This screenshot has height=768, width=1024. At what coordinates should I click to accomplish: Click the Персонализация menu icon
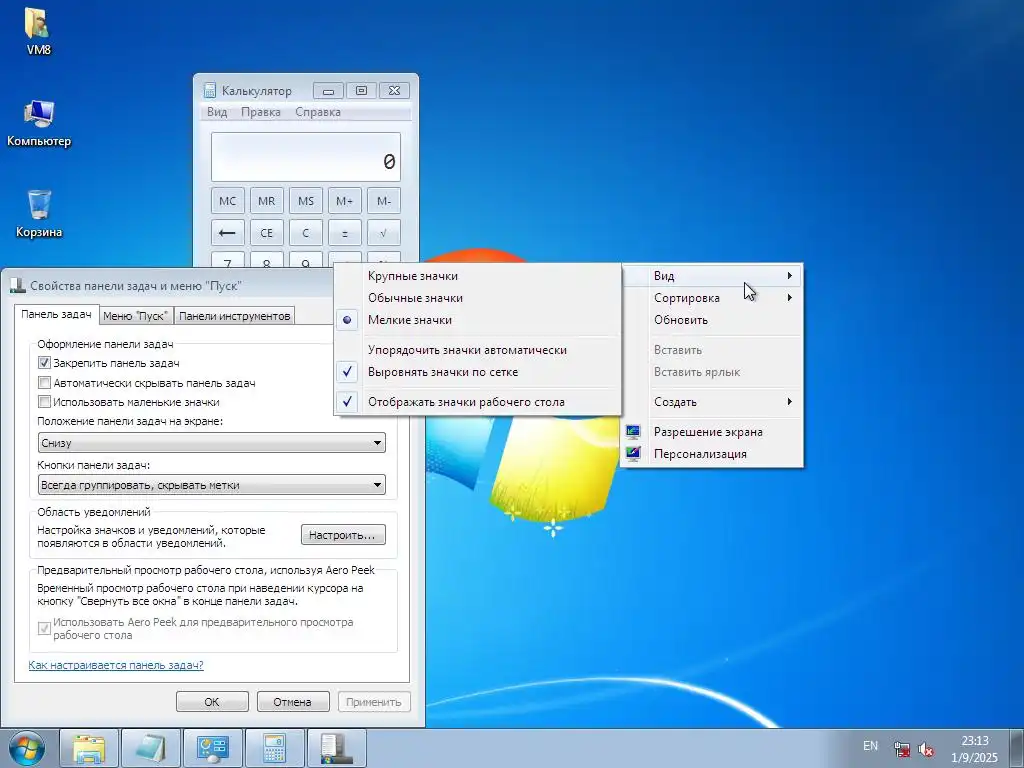tap(633, 453)
